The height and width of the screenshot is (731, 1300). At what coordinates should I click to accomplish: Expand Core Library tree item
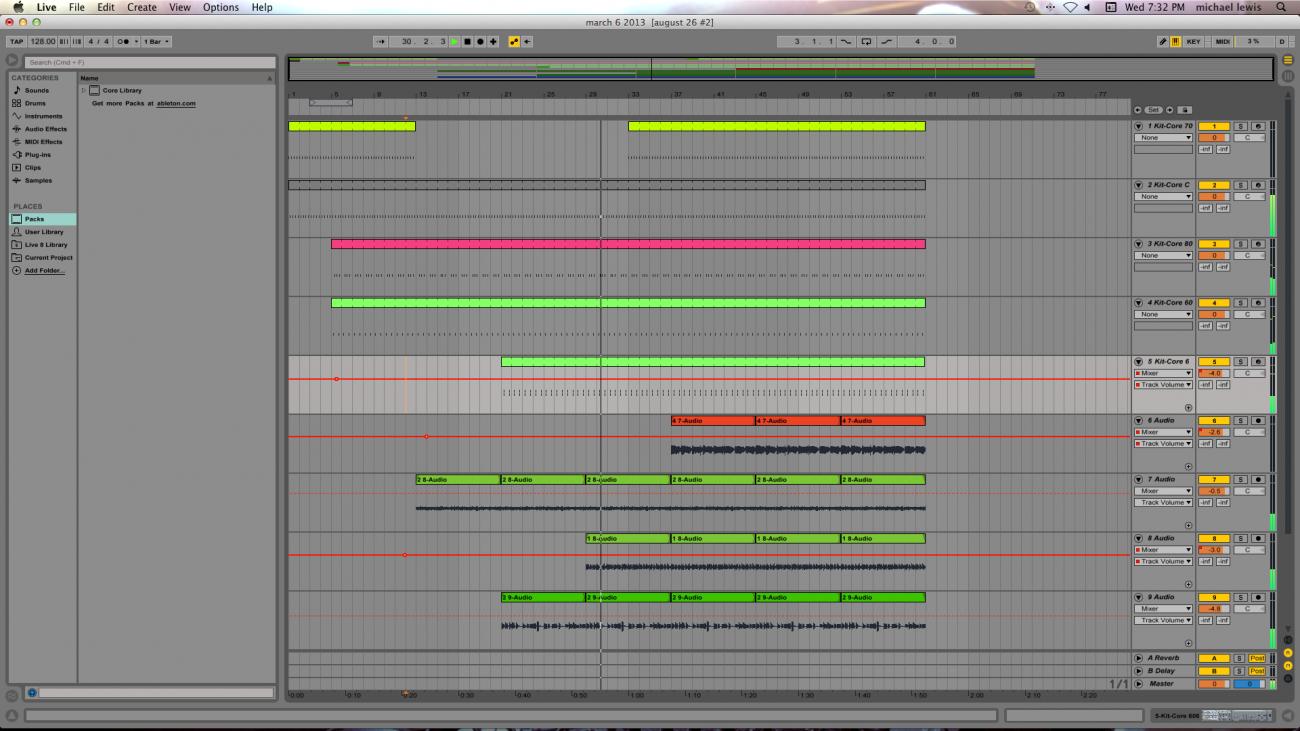(x=83, y=91)
